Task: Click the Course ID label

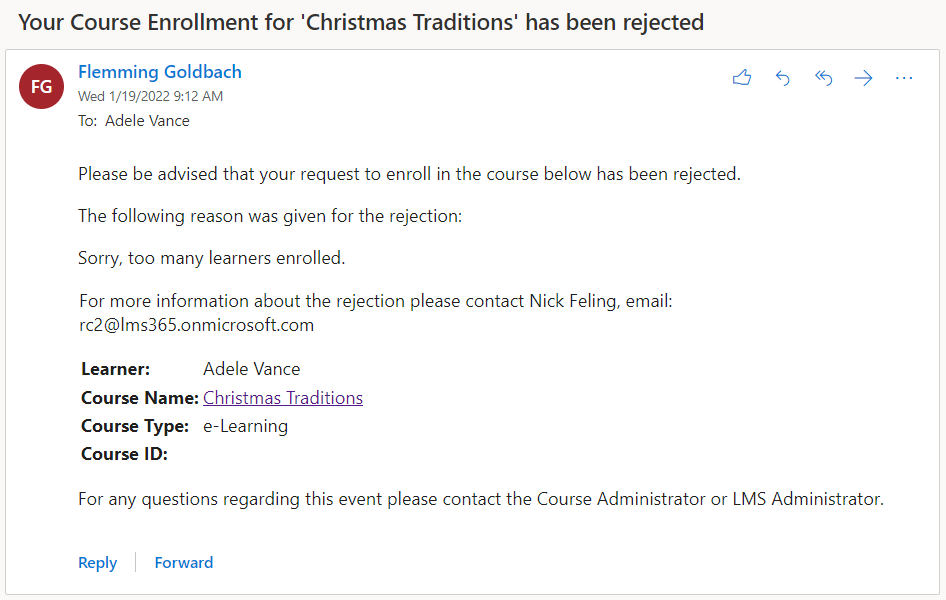Action: (x=124, y=454)
